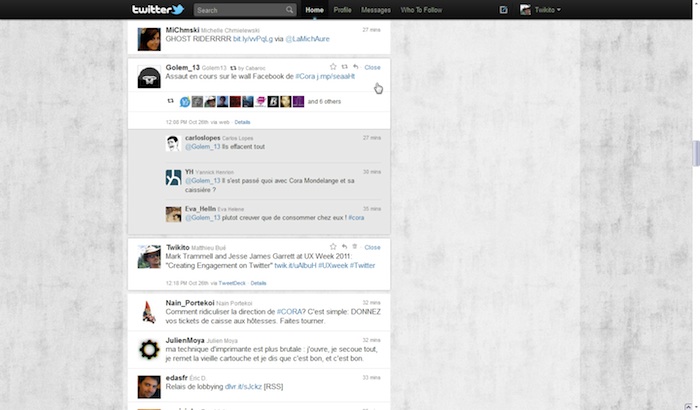The image size is (700, 410).
Task: Star the Twikito UX Week tweet
Action: (x=333, y=247)
